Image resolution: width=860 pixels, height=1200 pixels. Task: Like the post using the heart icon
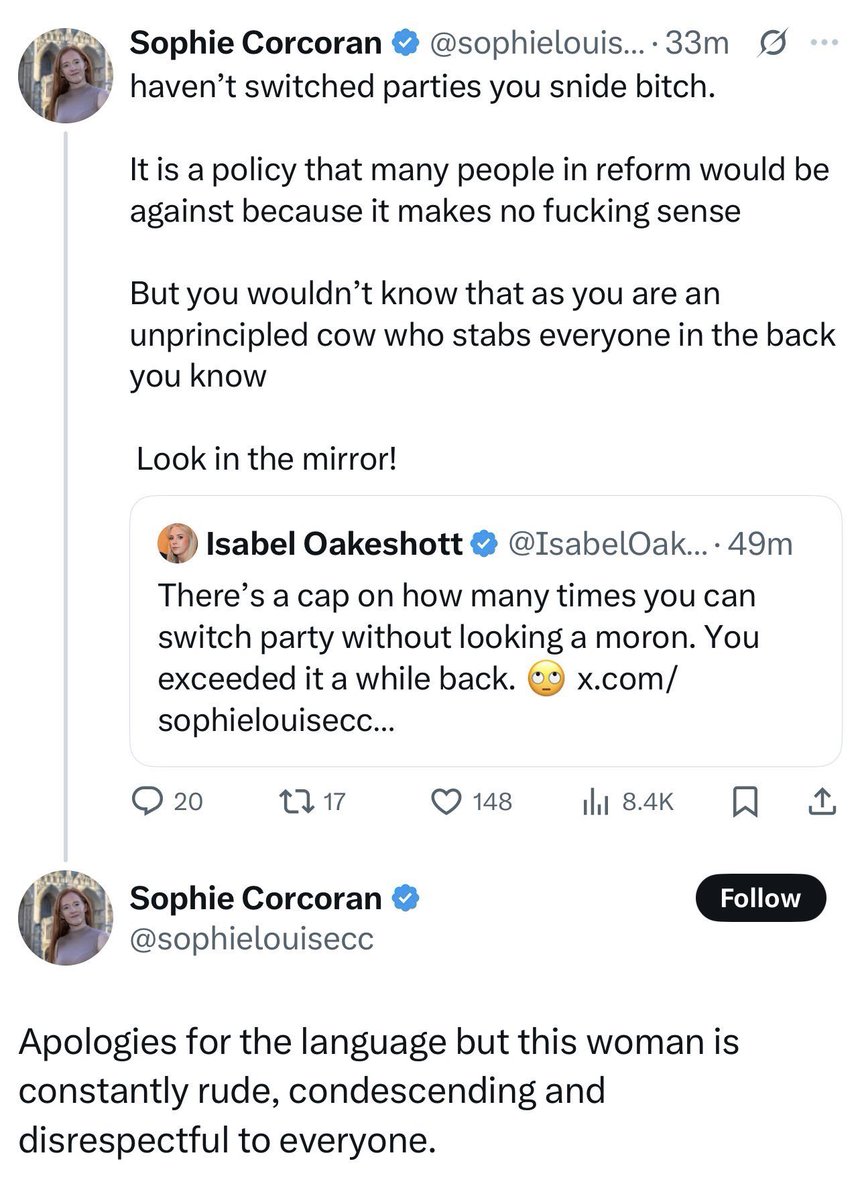pos(445,800)
